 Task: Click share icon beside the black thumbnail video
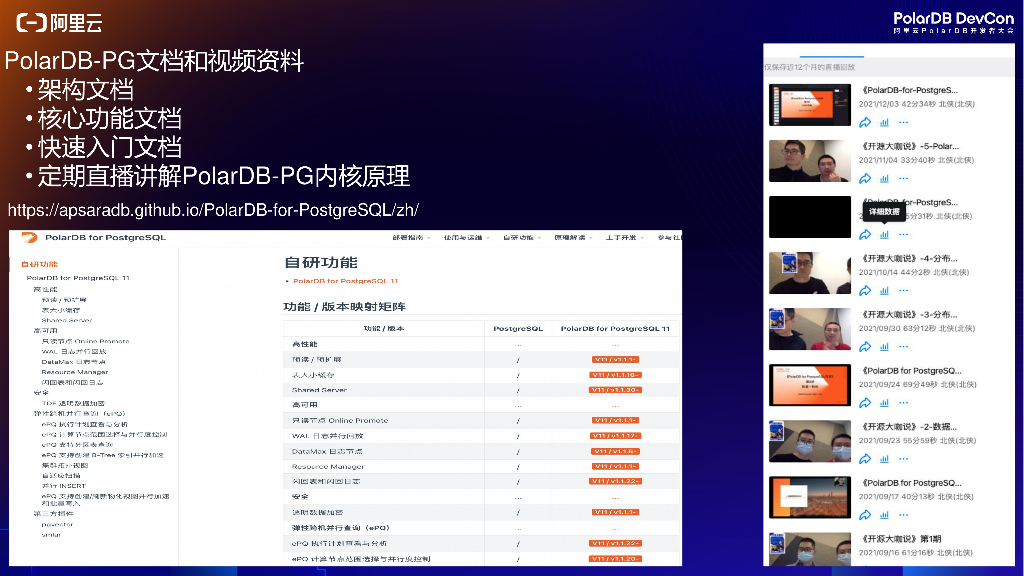pos(865,234)
